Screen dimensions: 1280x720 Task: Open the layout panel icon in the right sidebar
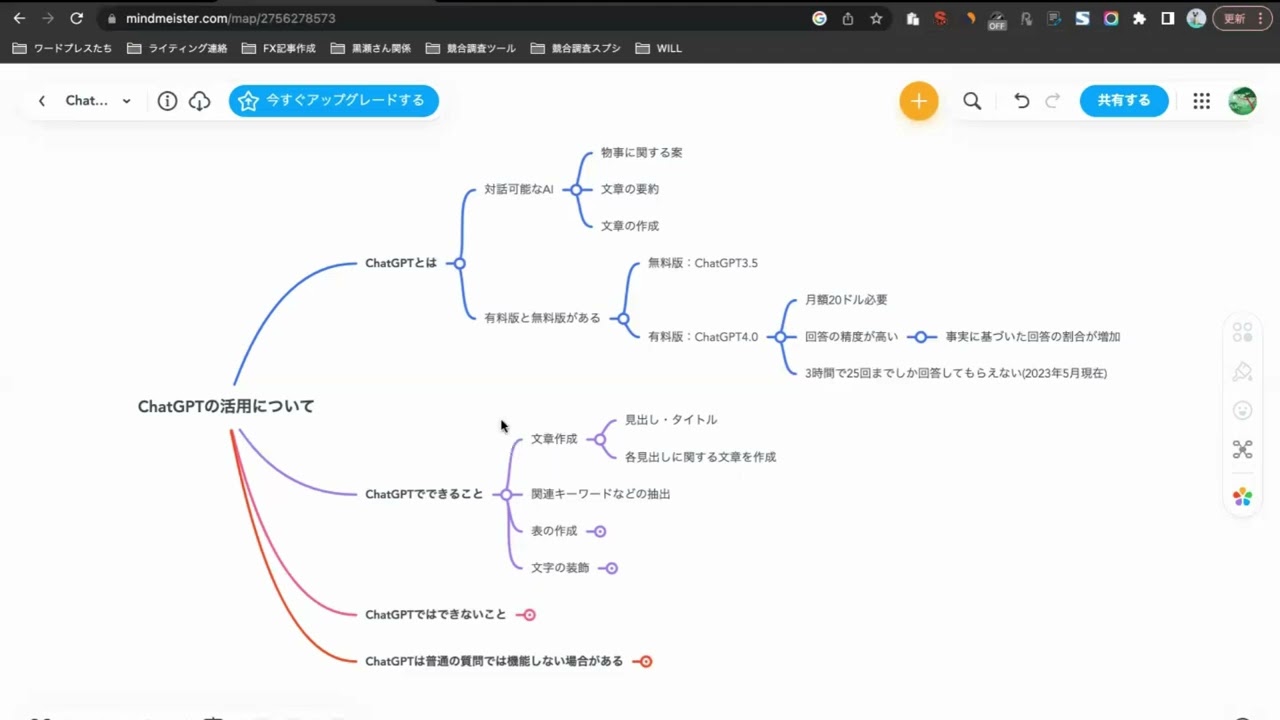1242,332
